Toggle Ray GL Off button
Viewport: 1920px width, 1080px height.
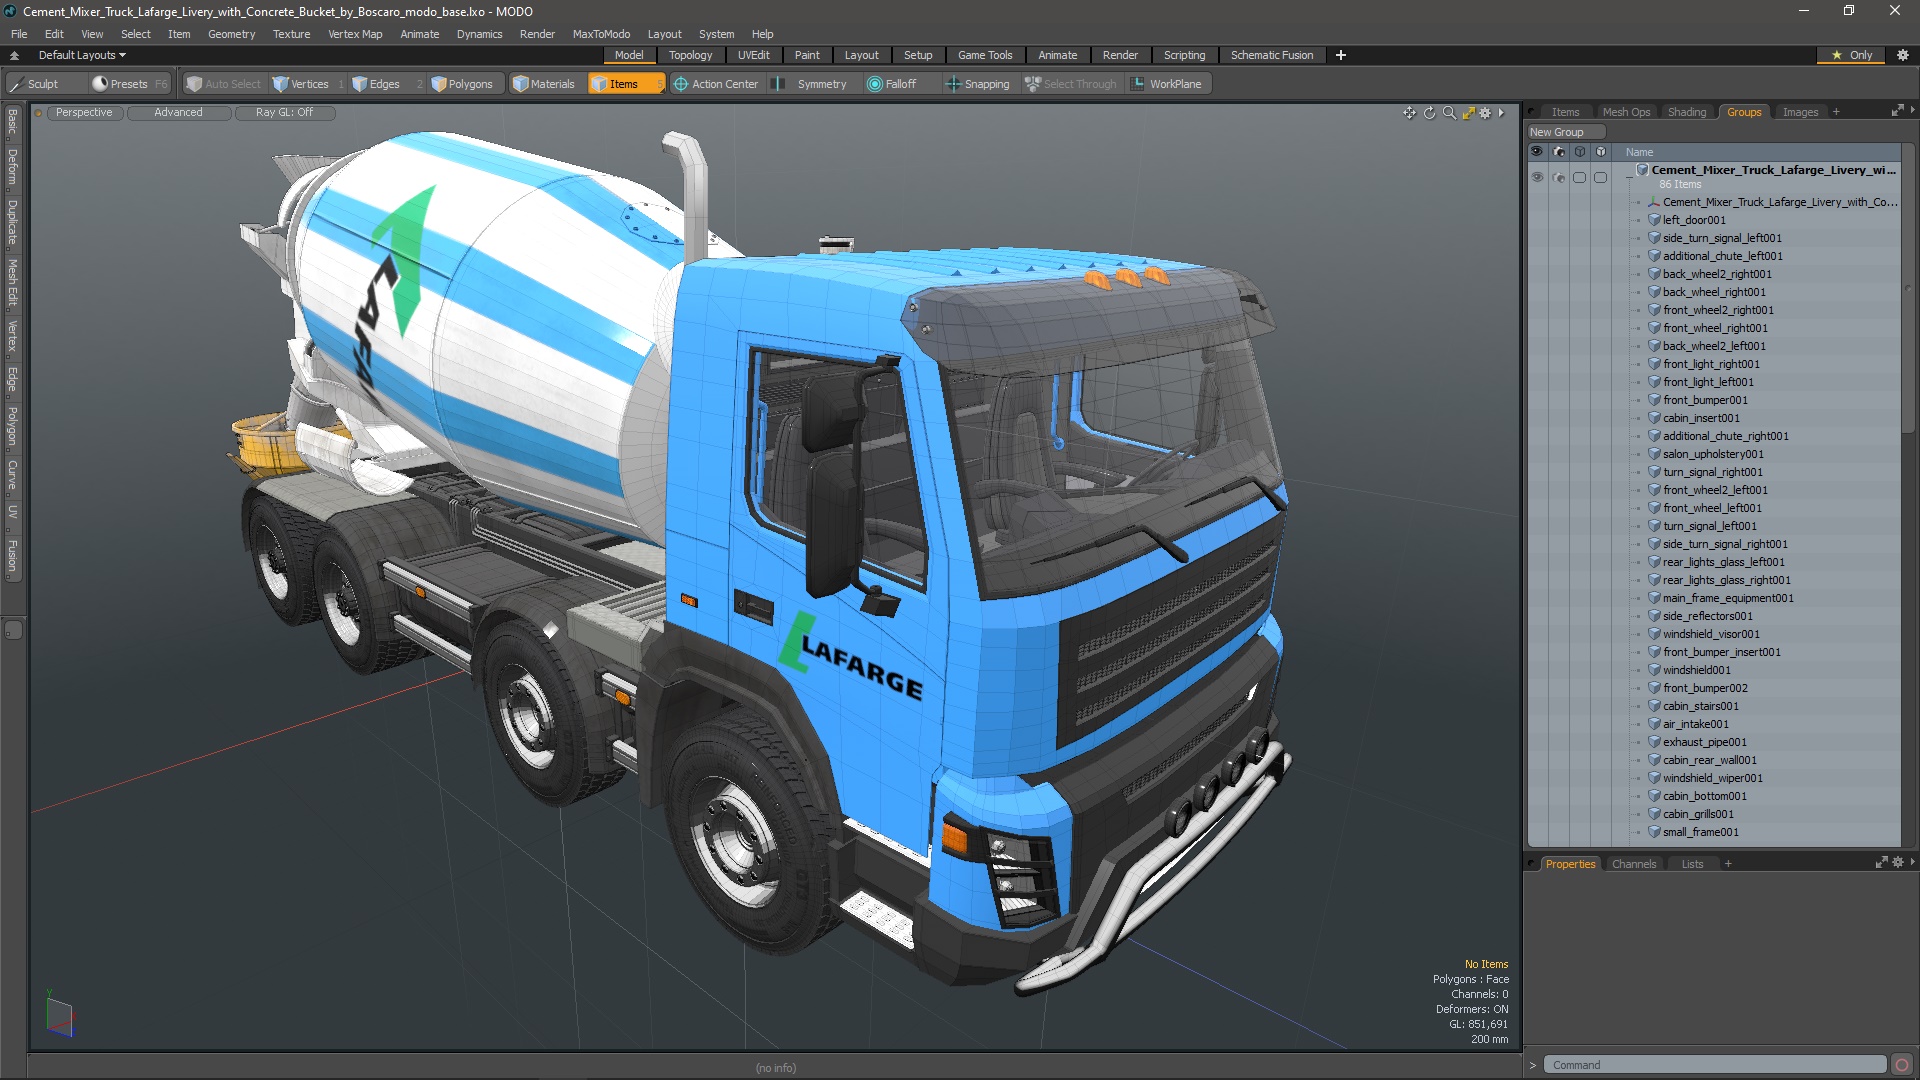pyautogui.click(x=284, y=112)
